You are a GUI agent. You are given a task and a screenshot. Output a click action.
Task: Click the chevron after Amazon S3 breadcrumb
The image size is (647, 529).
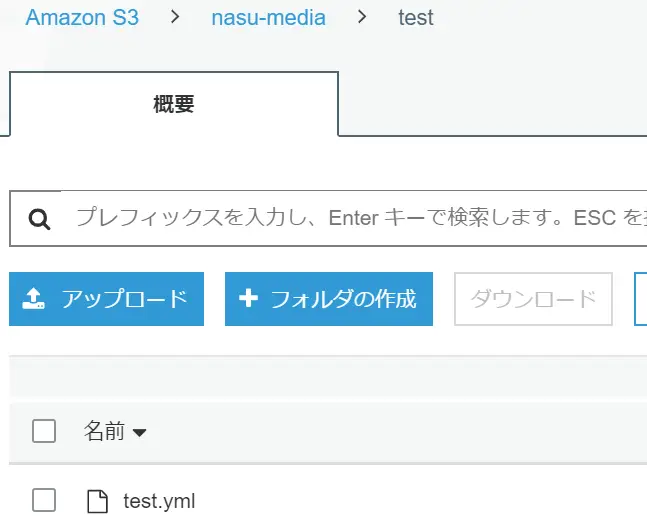click(x=175, y=17)
